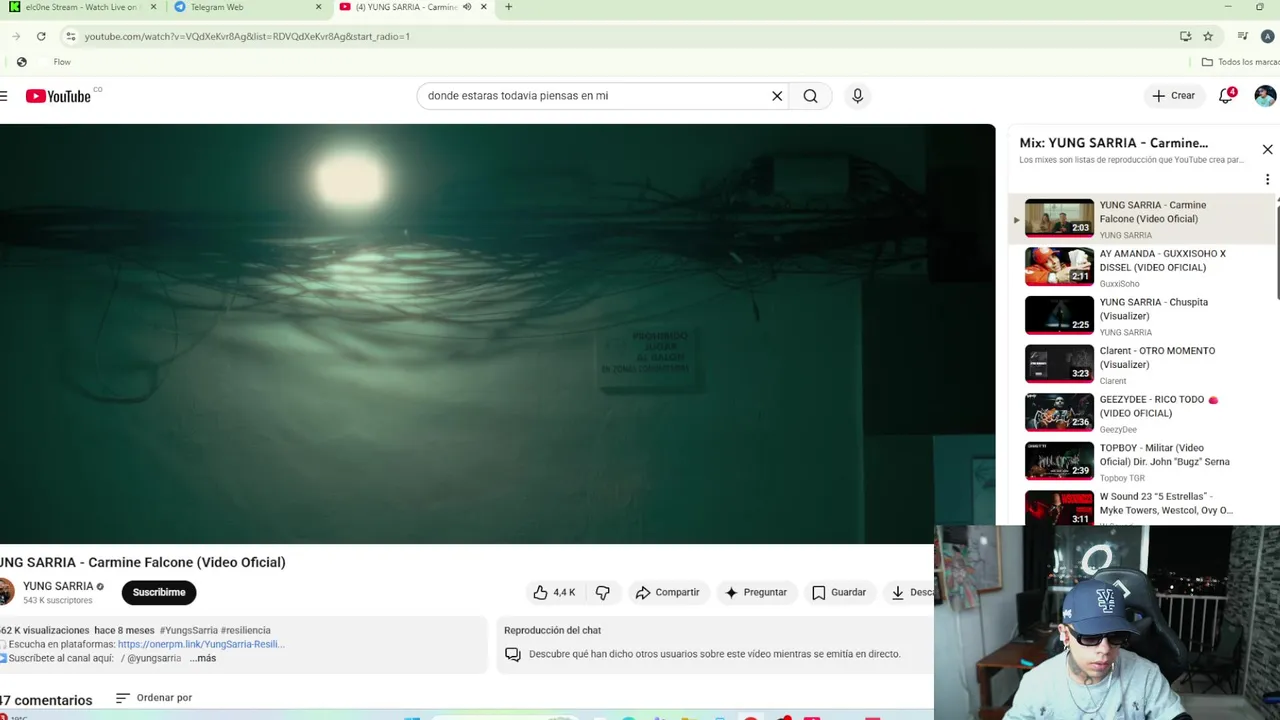
Task: Open the onerpm.link platforms link
Action: [x=201, y=644]
